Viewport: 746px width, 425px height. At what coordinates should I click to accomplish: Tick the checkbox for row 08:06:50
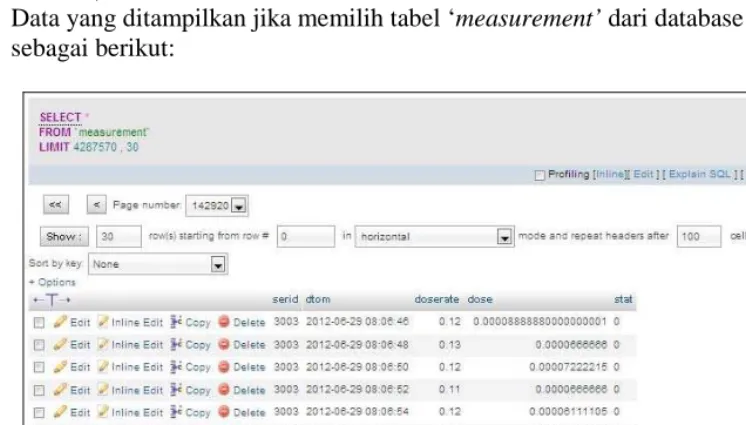[x=39, y=367]
